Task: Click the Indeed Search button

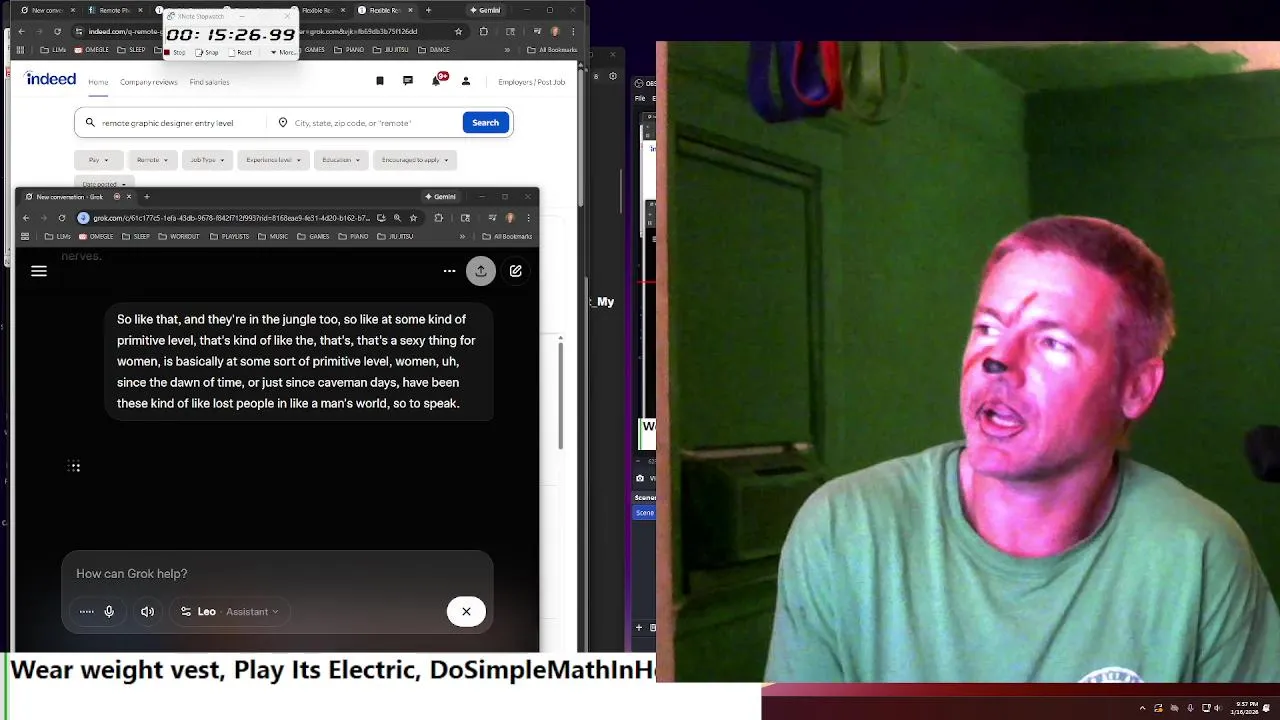Action: pos(485,123)
